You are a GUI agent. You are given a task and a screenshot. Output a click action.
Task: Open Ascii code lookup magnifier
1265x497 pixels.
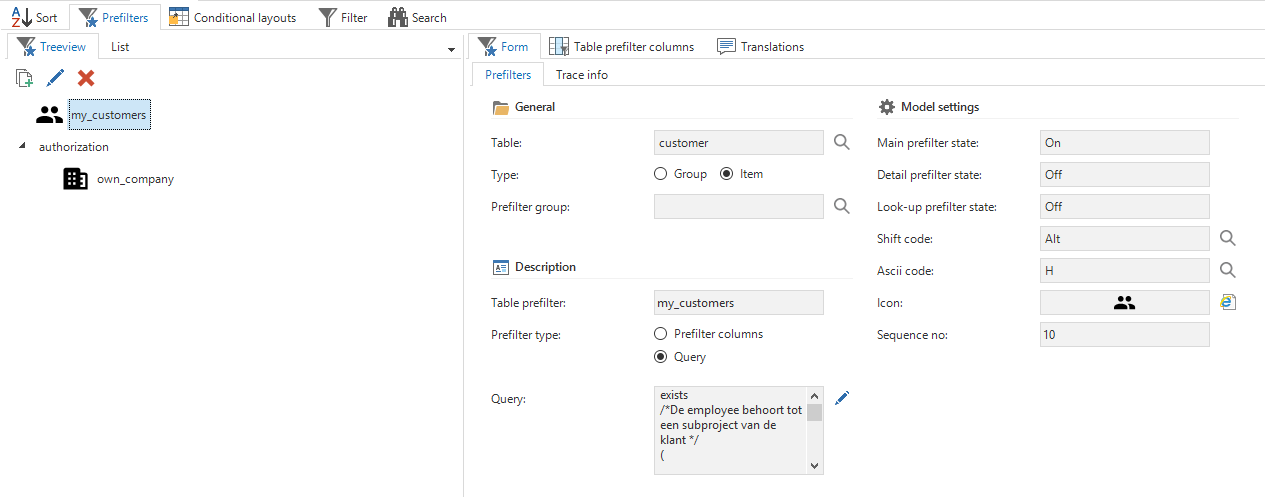(x=1228, y=270)
